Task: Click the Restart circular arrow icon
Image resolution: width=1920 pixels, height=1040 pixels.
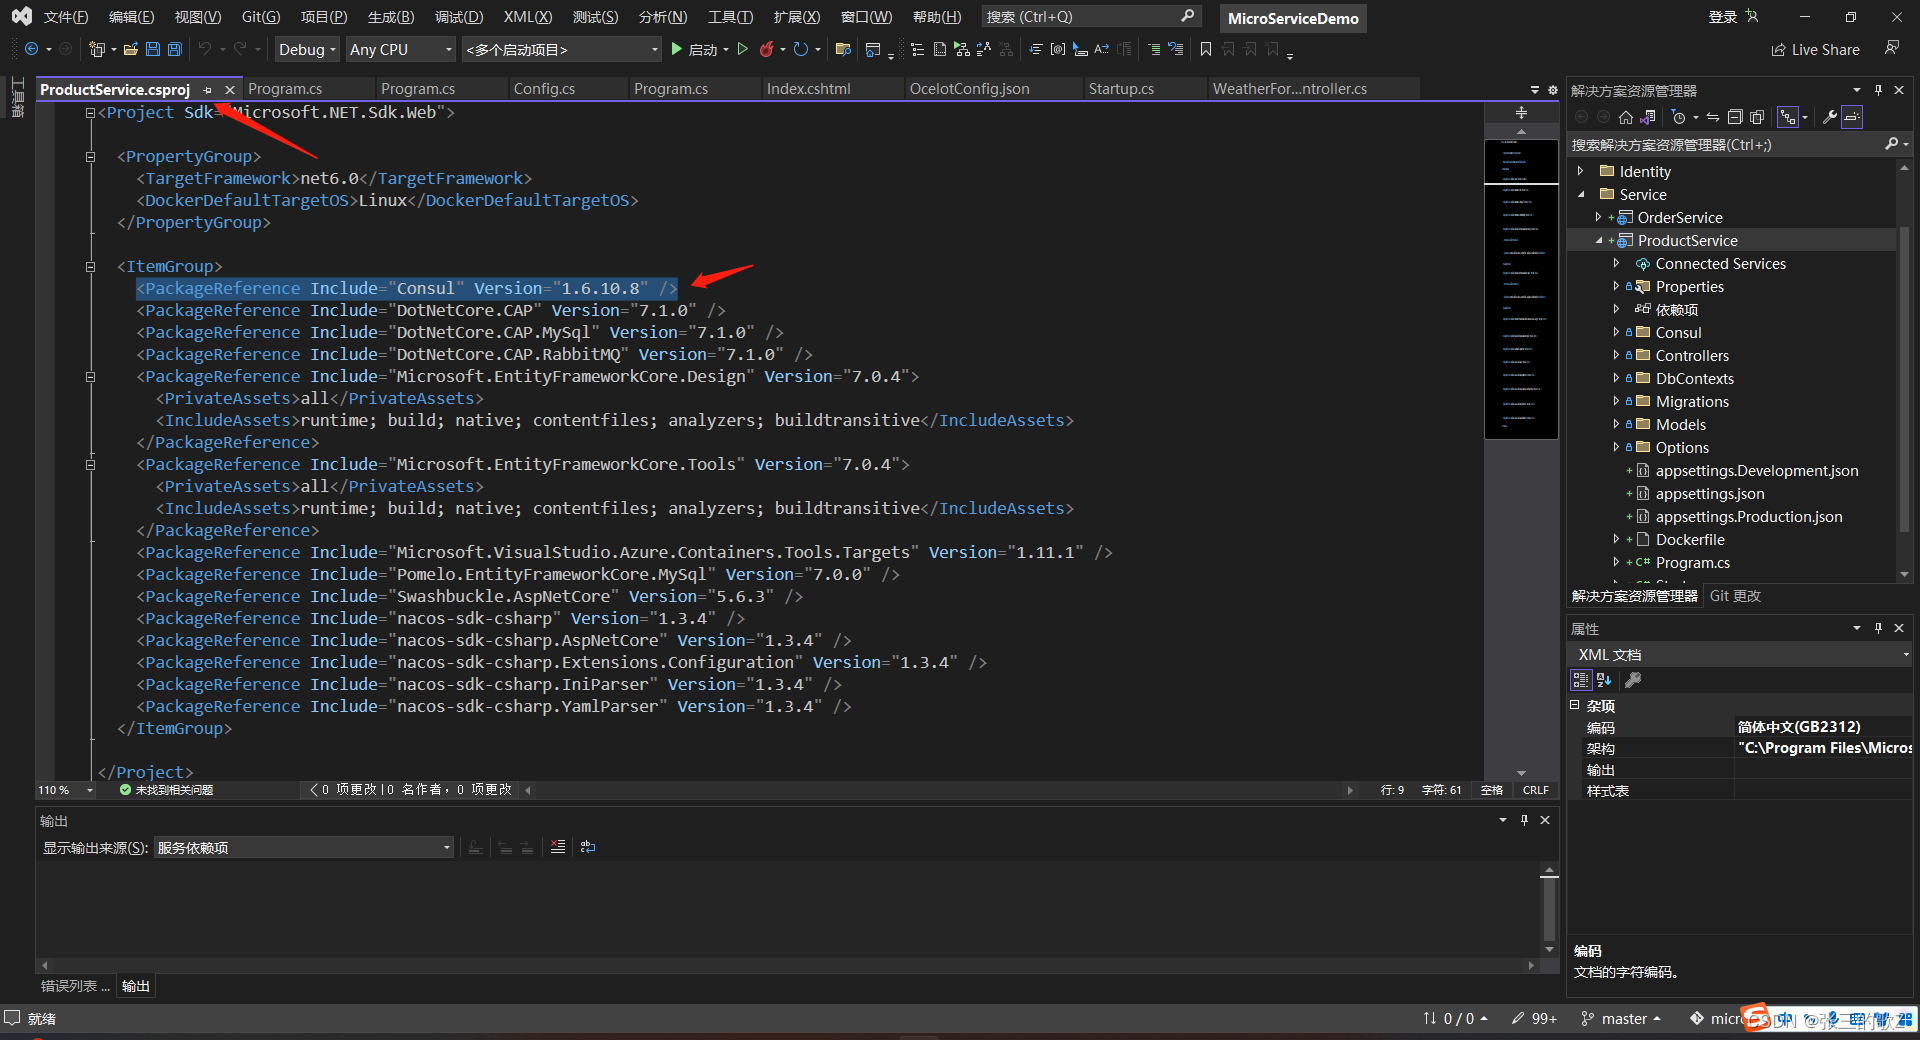Action: 801,49
